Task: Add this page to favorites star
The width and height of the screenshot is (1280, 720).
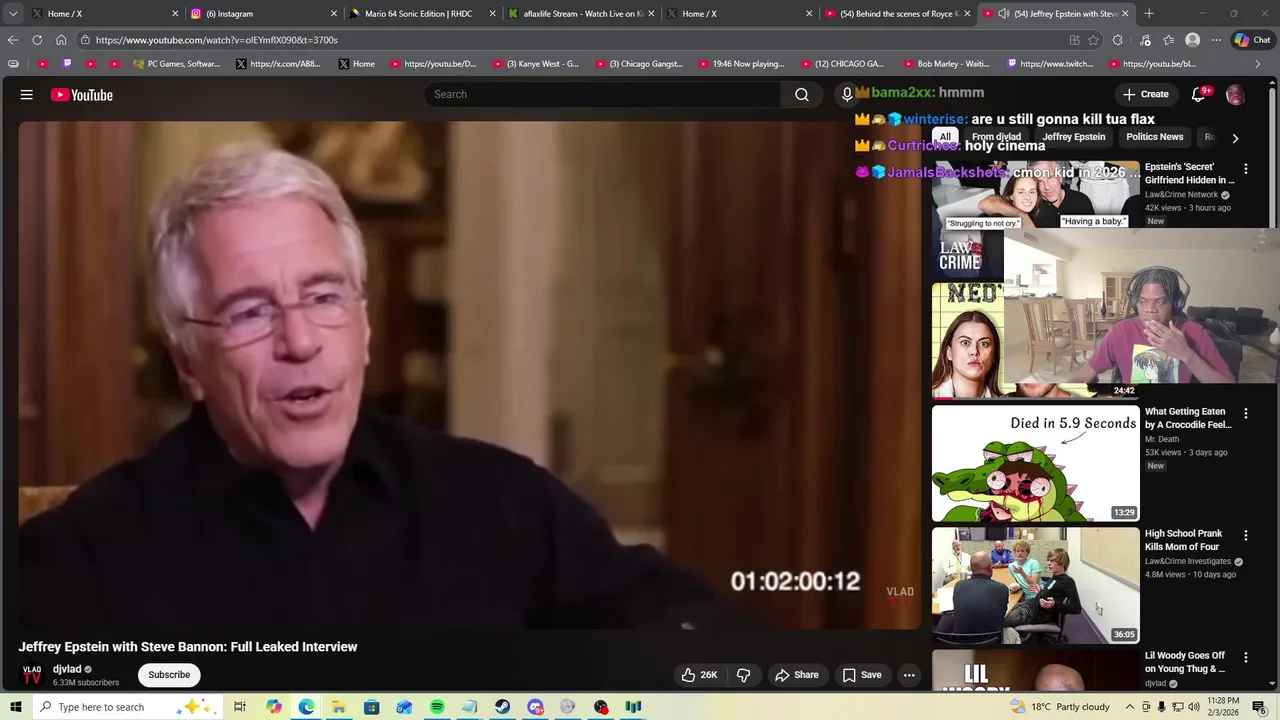Action: point(1093,40)
